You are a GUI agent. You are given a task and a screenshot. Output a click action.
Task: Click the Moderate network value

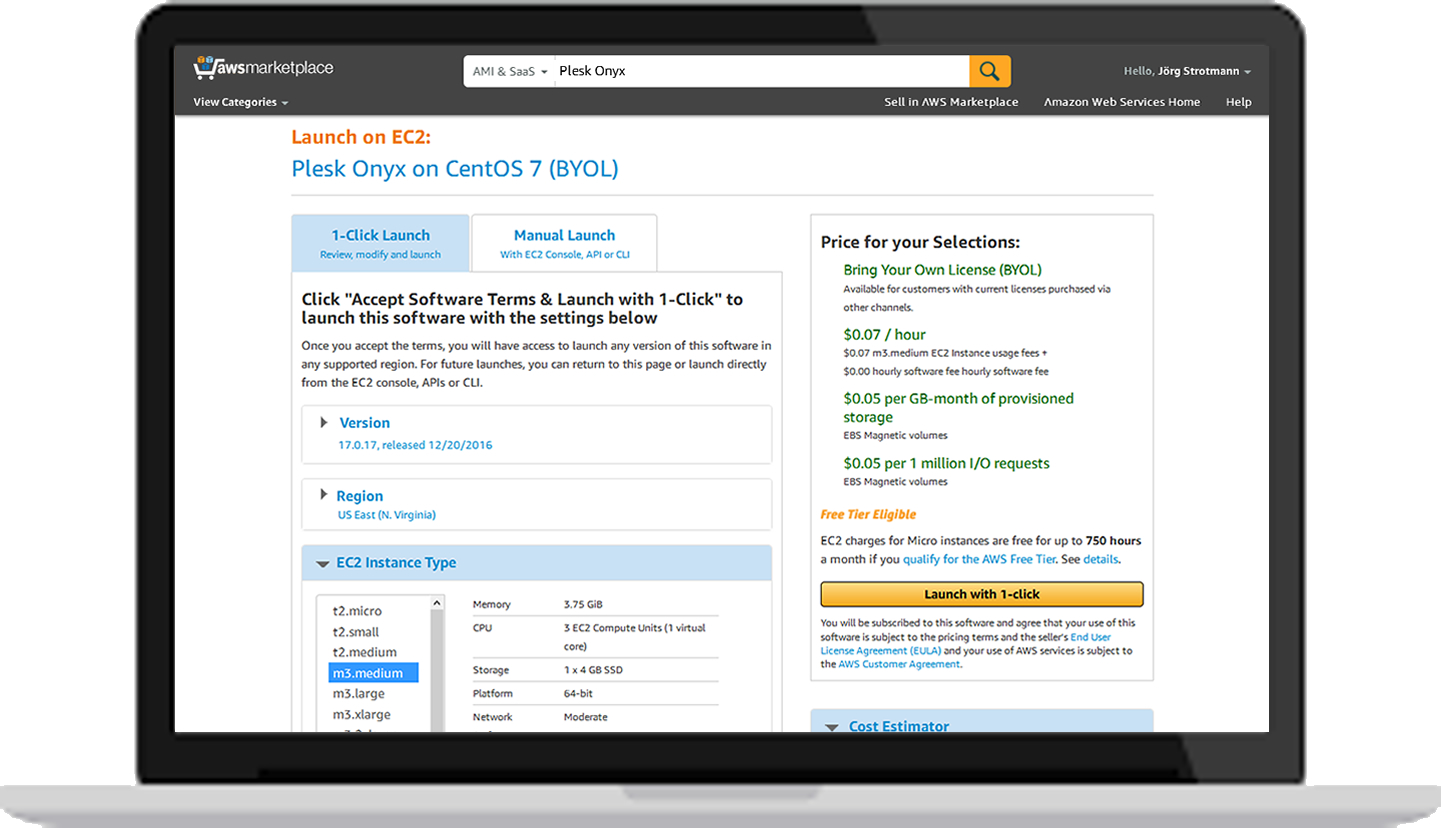click(x=585, y=717)
